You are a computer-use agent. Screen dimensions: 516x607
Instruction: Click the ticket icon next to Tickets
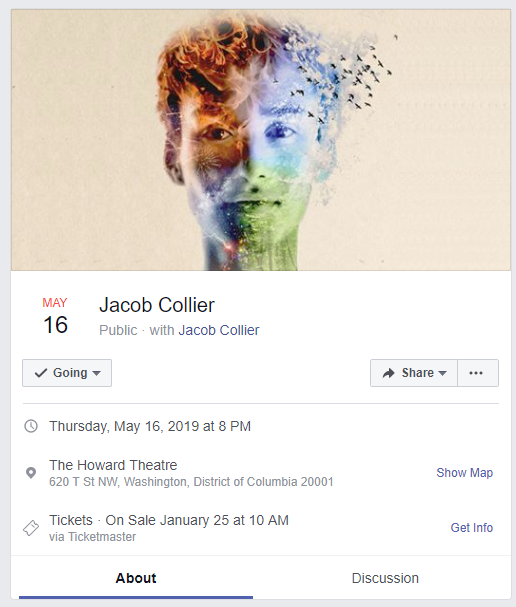click(31, 528)
